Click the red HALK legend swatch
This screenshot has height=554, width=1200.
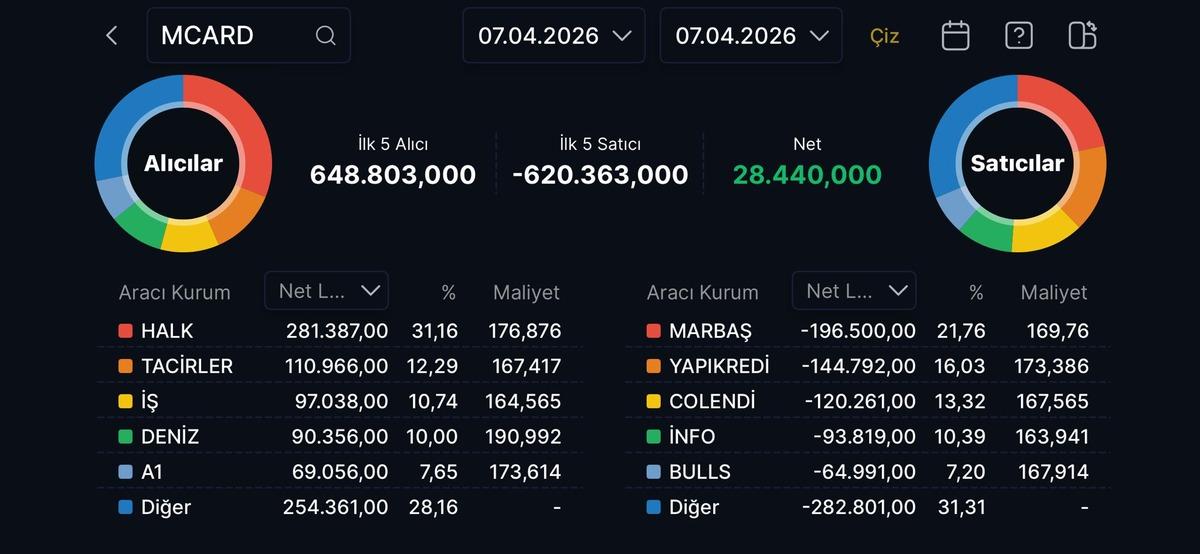[x=125, y=331]
